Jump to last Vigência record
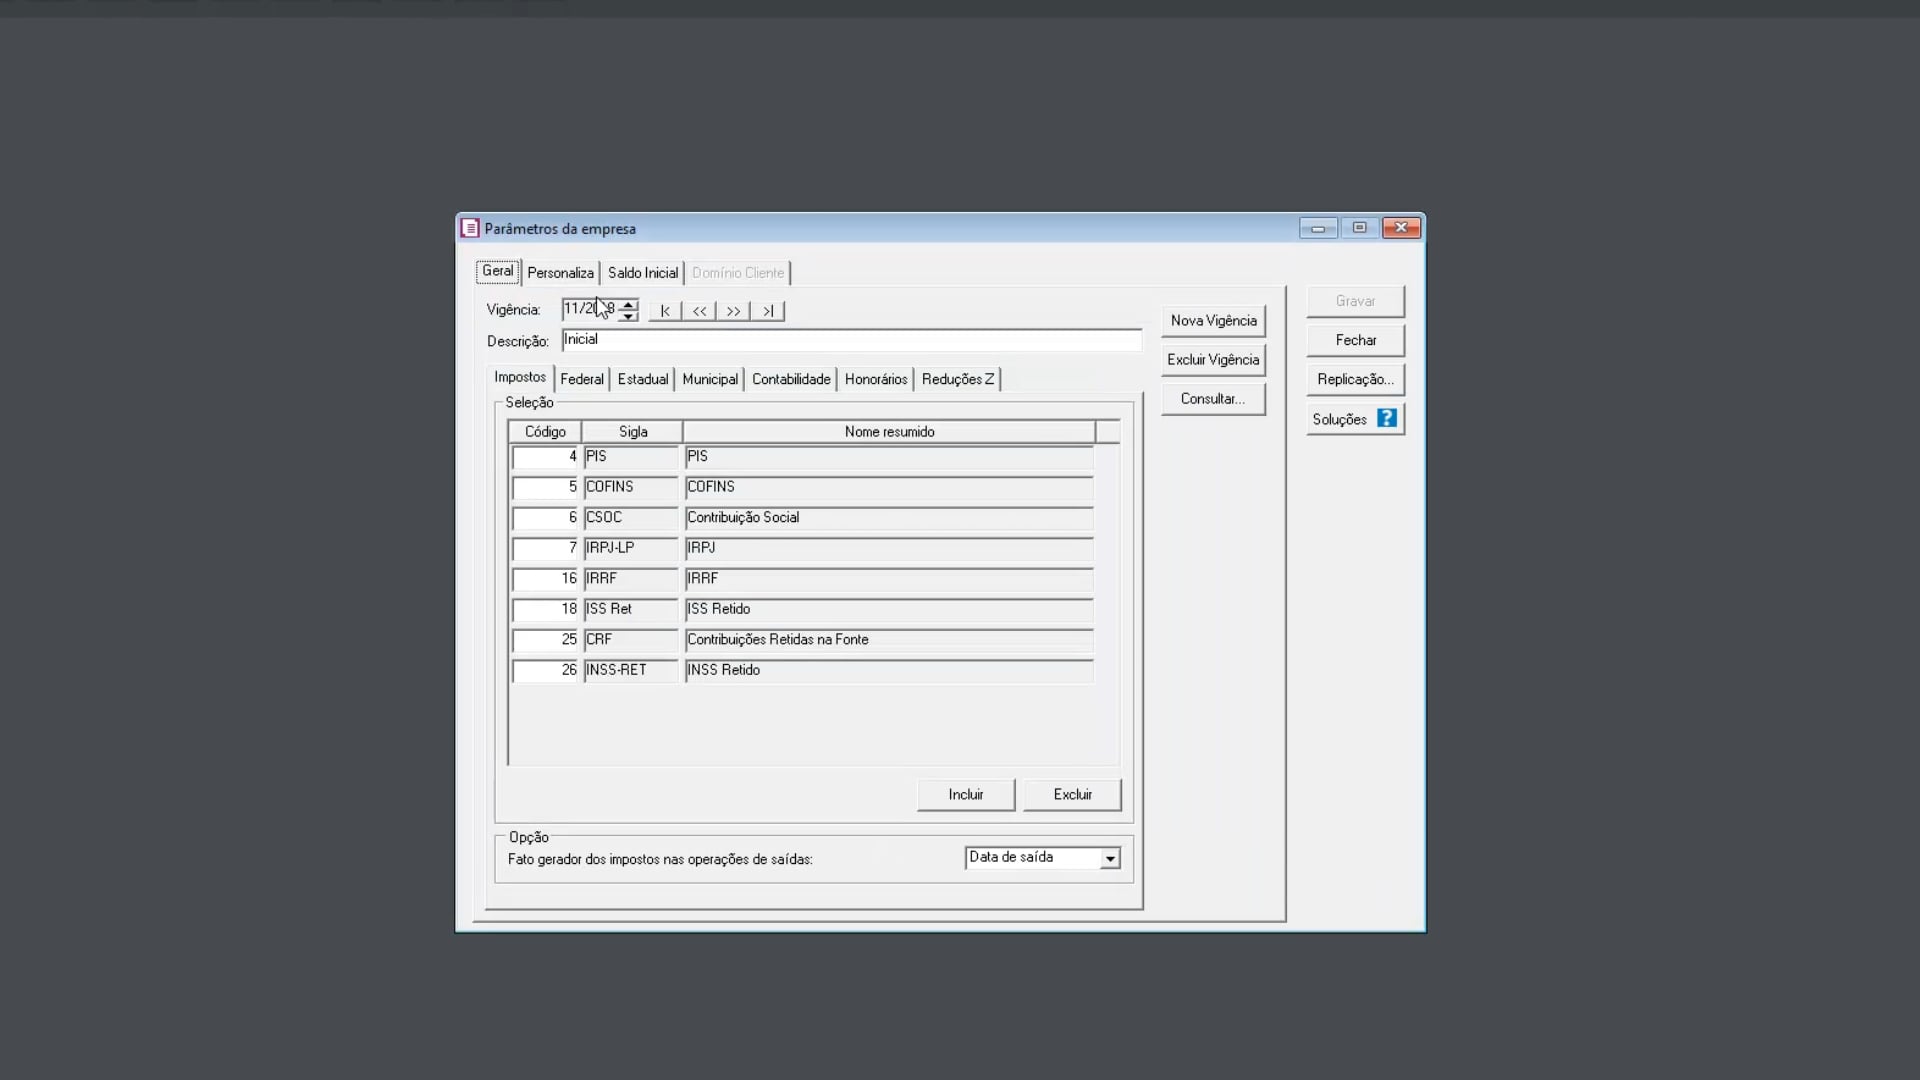The height and width of the screenshot is (1080, 1920). (x=767, y=311)
